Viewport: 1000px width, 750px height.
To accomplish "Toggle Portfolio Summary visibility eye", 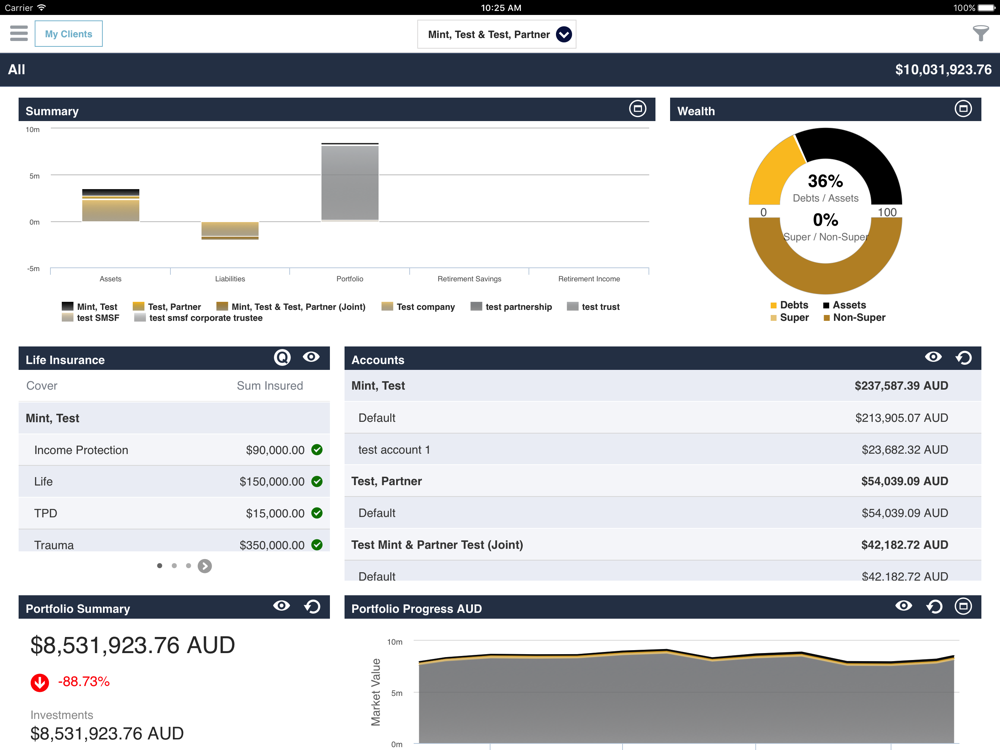I will 282,607.
